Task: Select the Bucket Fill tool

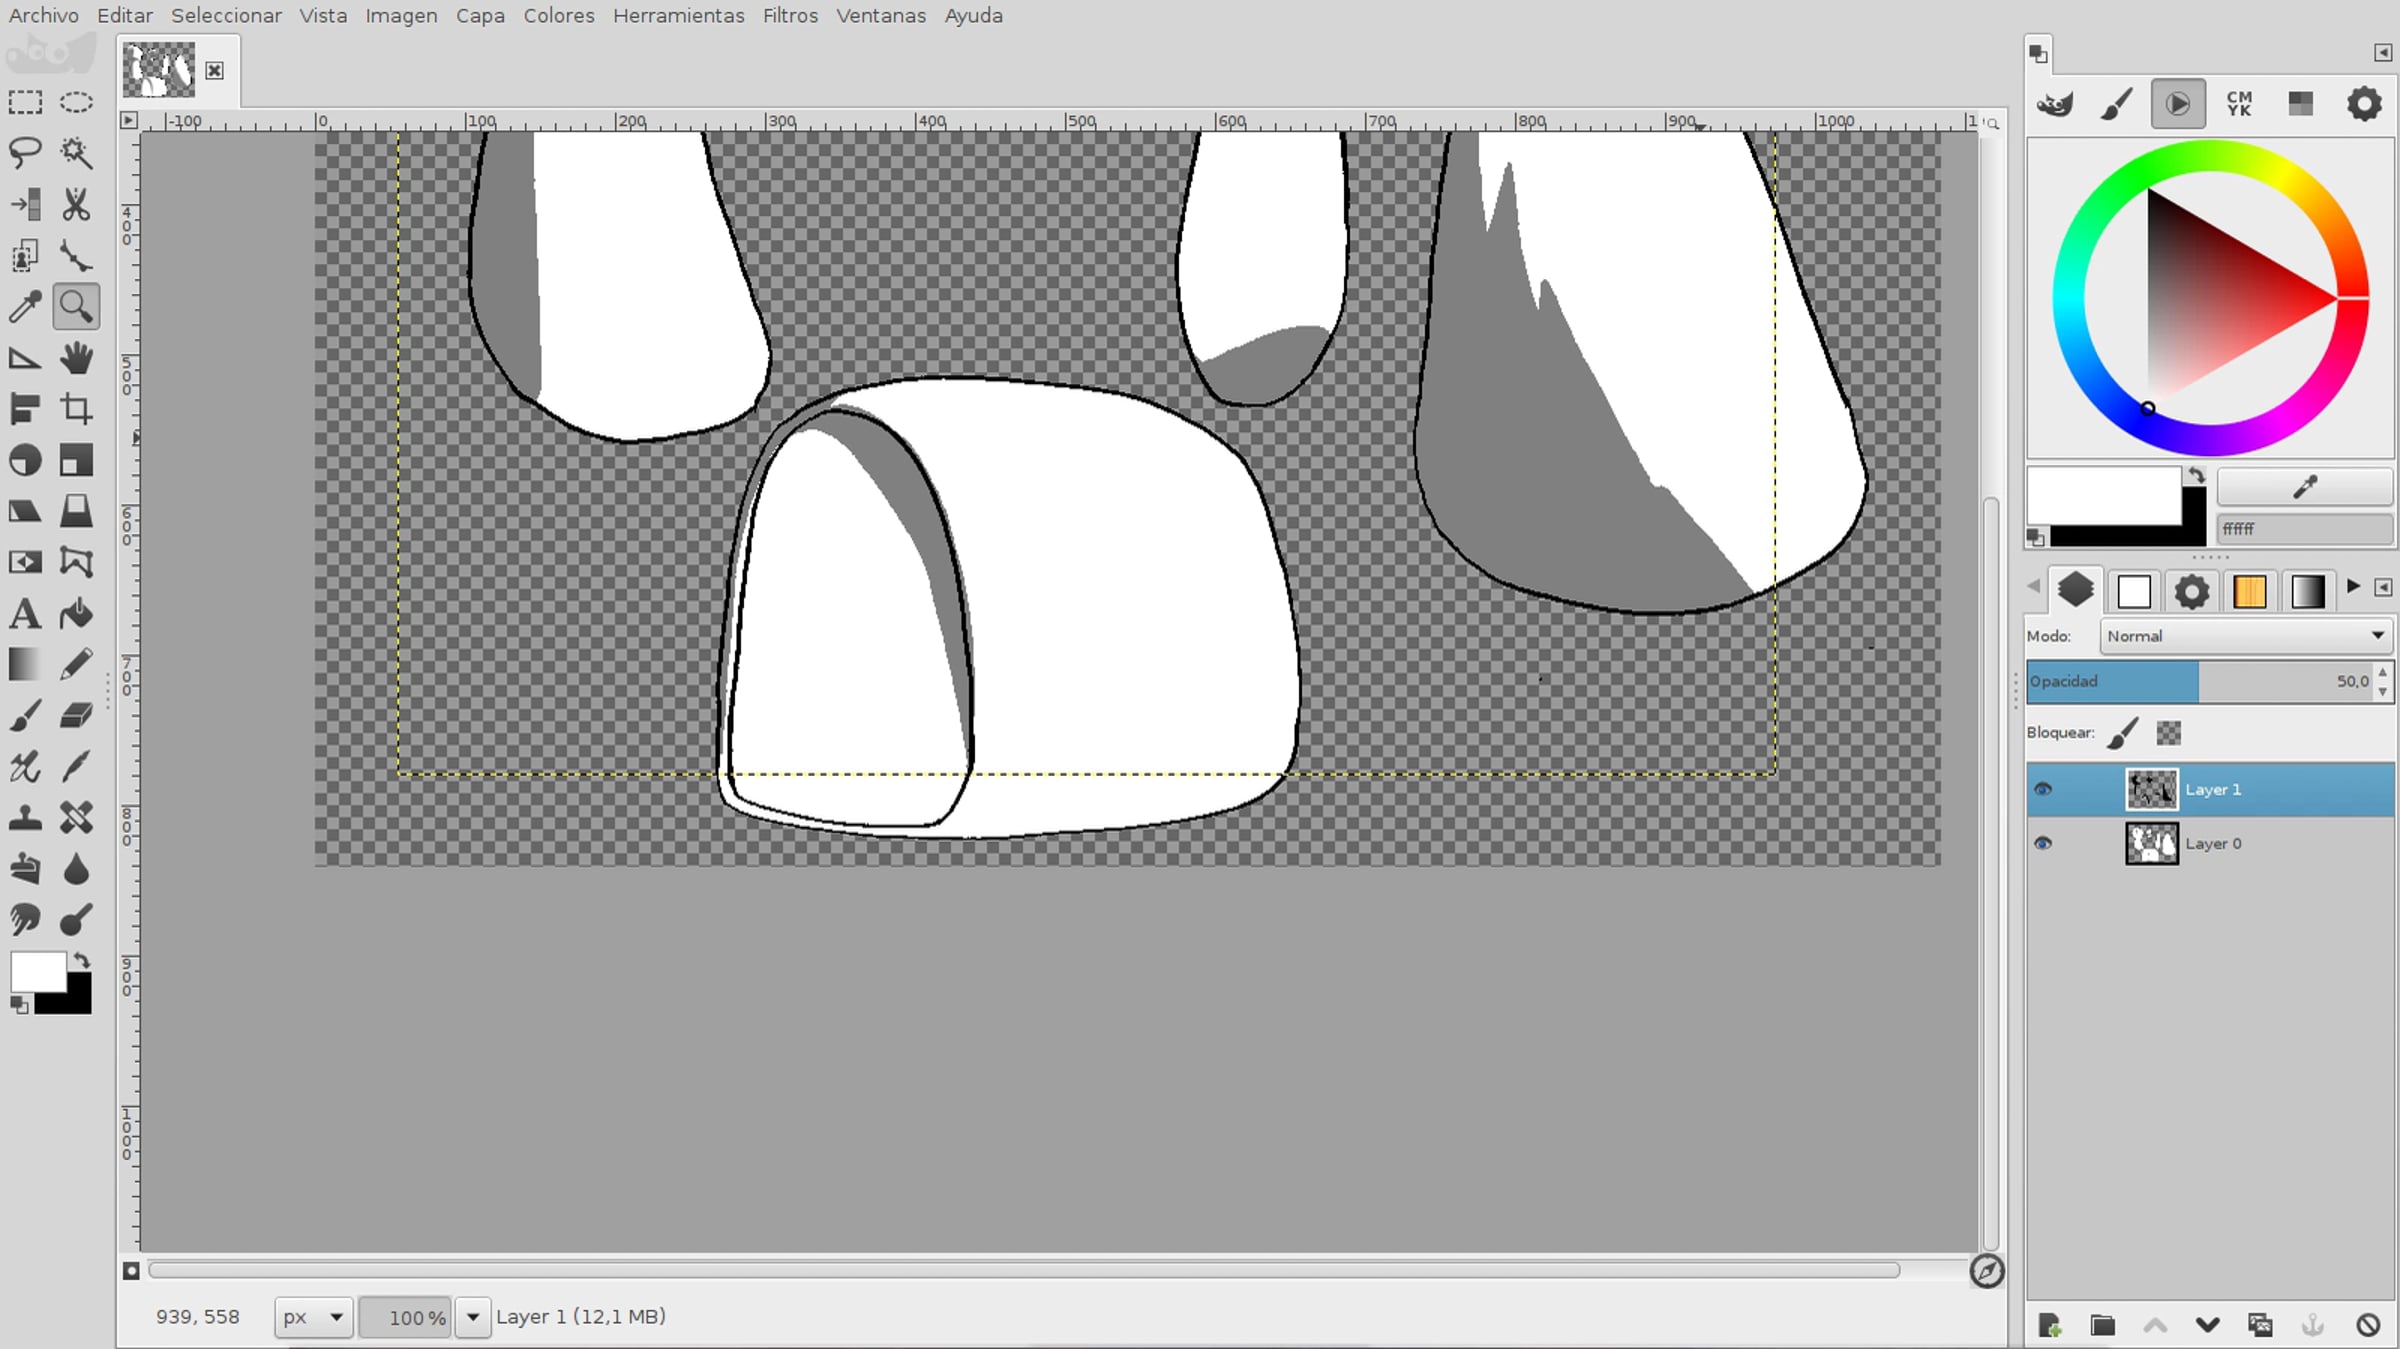Action: point(76,613)
